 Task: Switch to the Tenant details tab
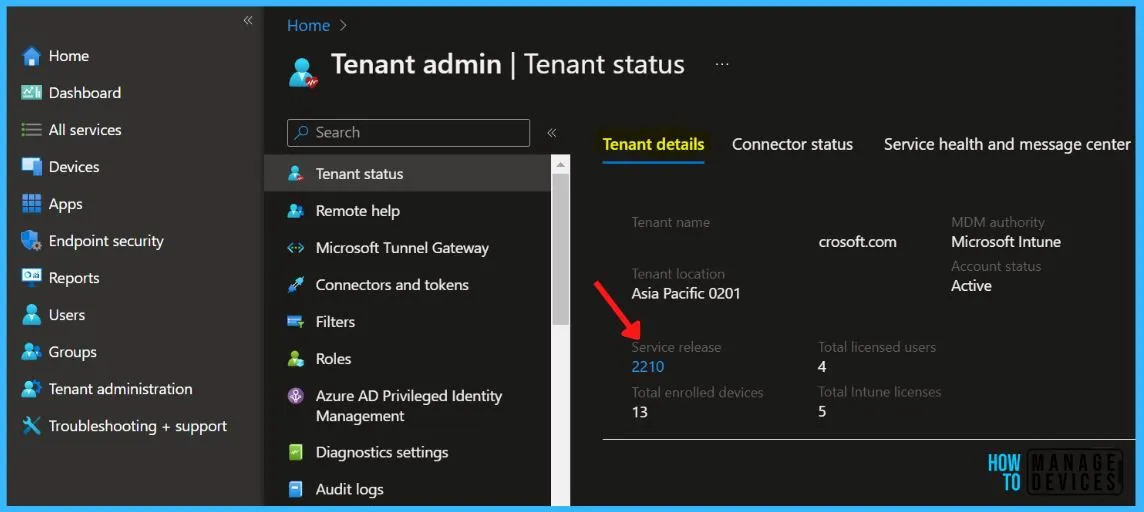653,144
